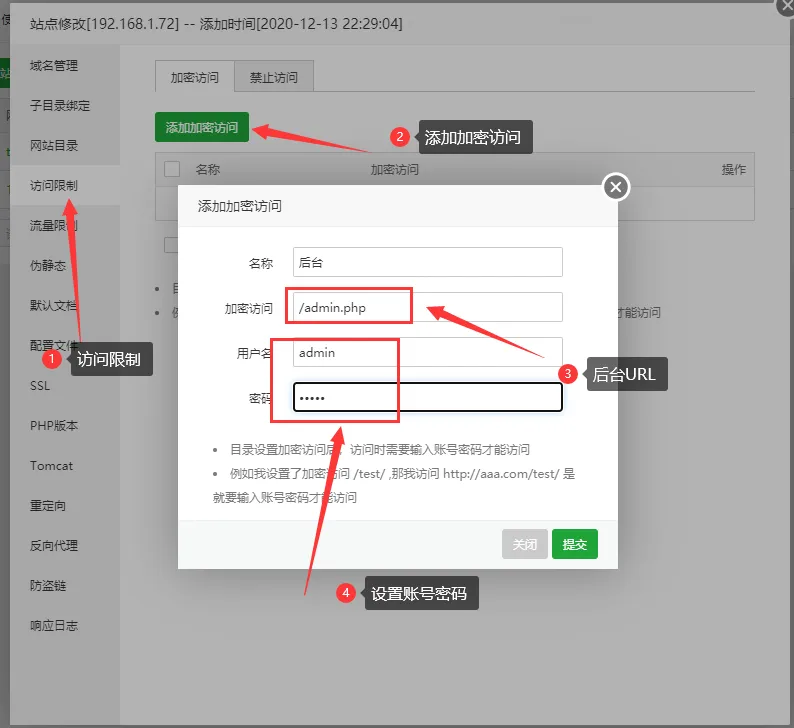This screenshot has width=794, height=728.
Task: Select SSL in the left menu
Action: coord(40,386)
